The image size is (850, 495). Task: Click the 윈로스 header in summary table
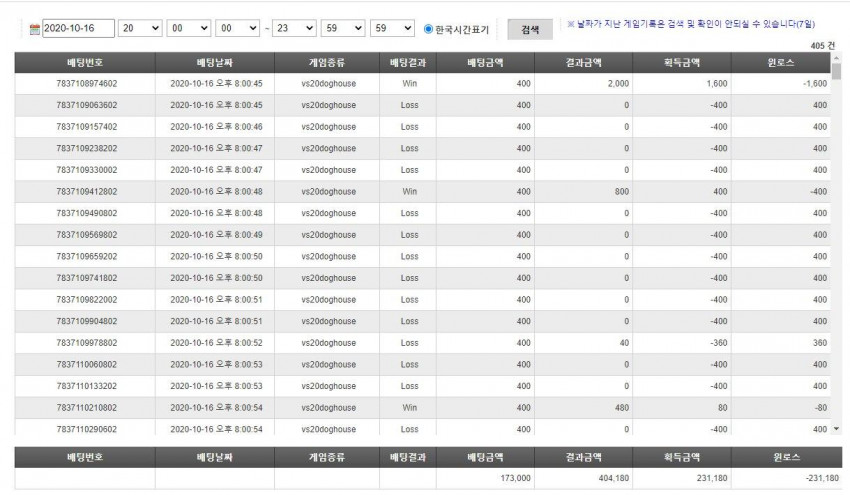point(787,458)
